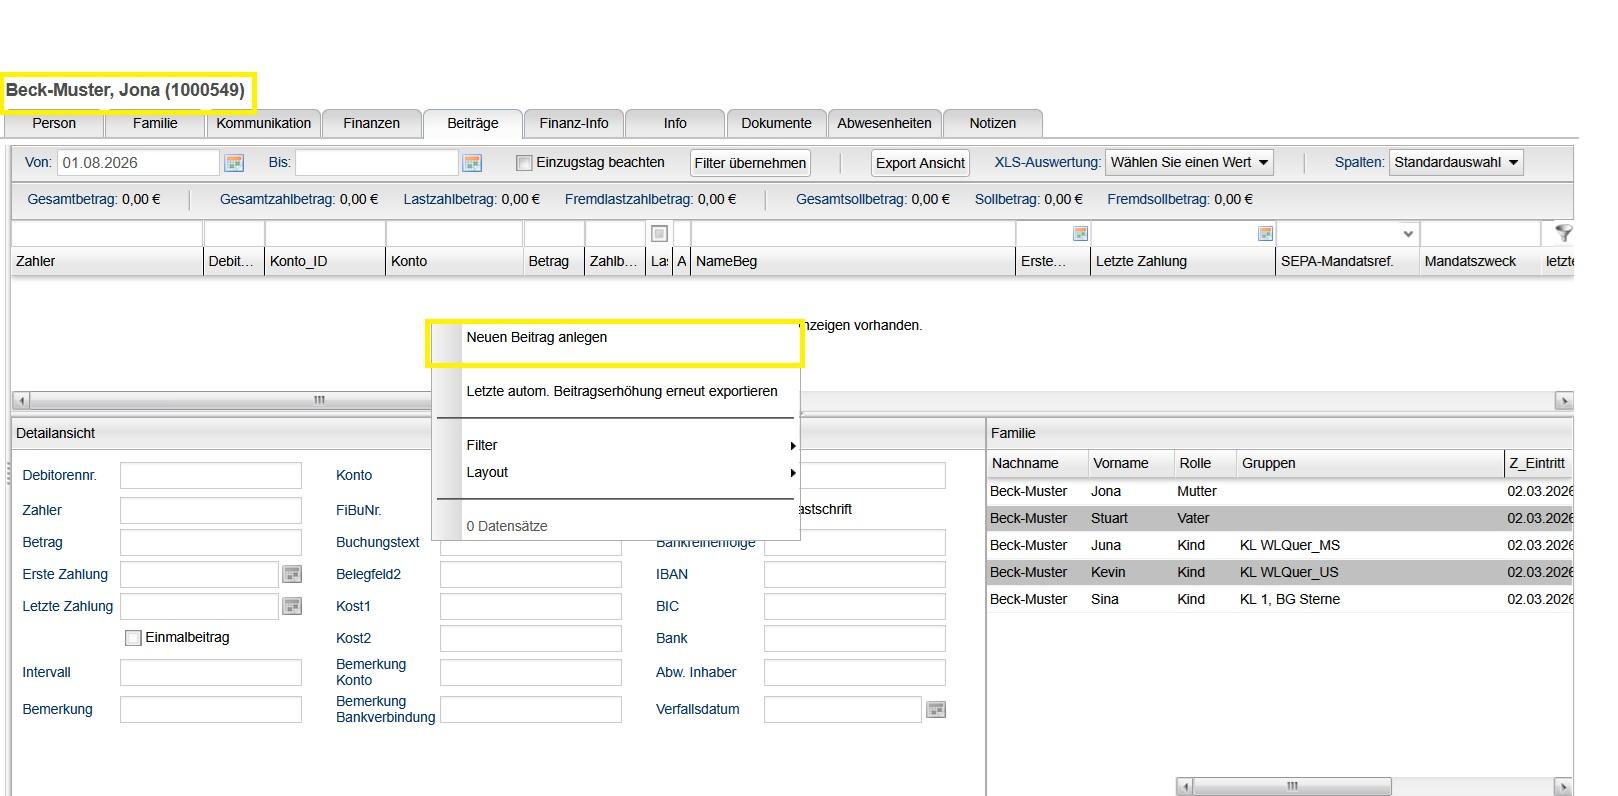Toggle Einzugstag beachten checkbox

524,163
